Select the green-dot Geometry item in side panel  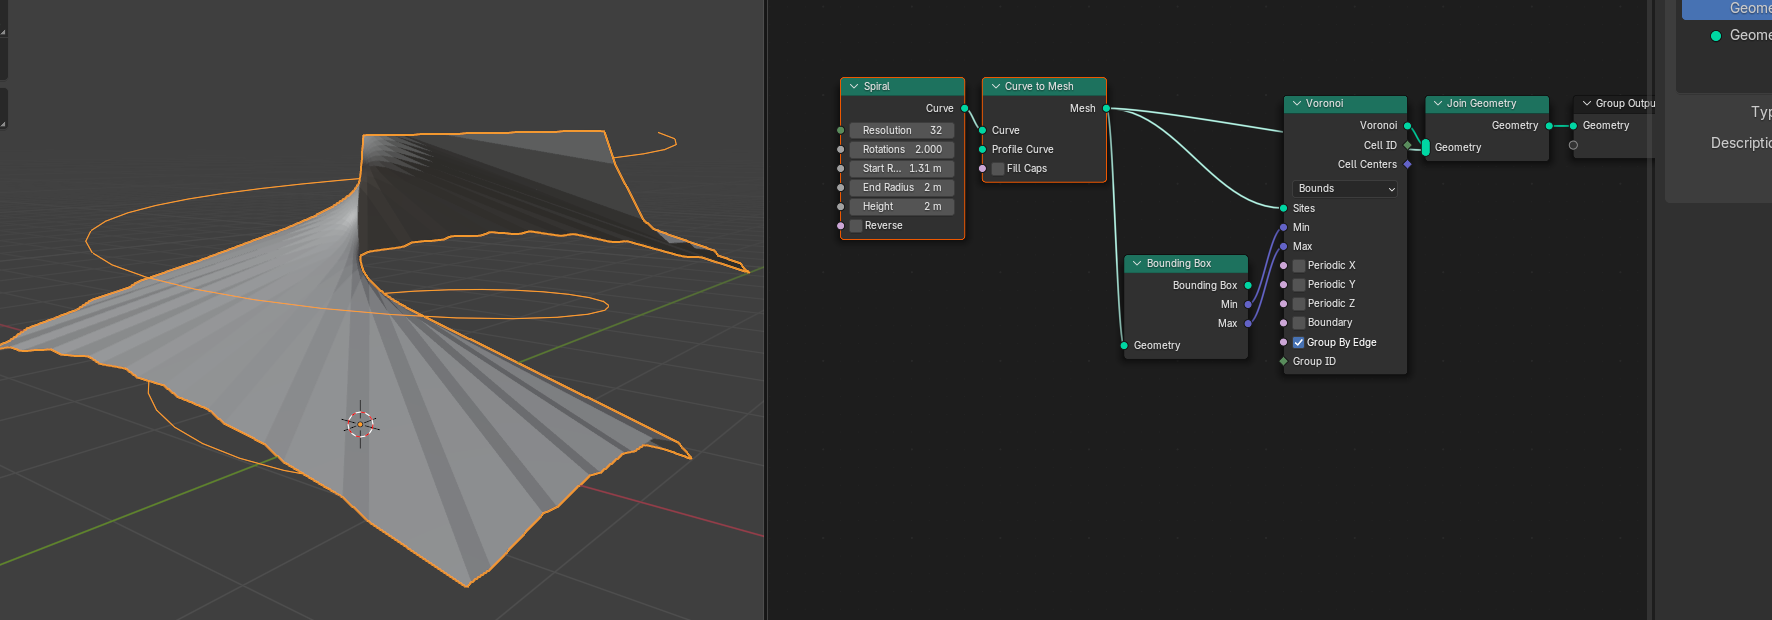click(x=1741, y=36)
